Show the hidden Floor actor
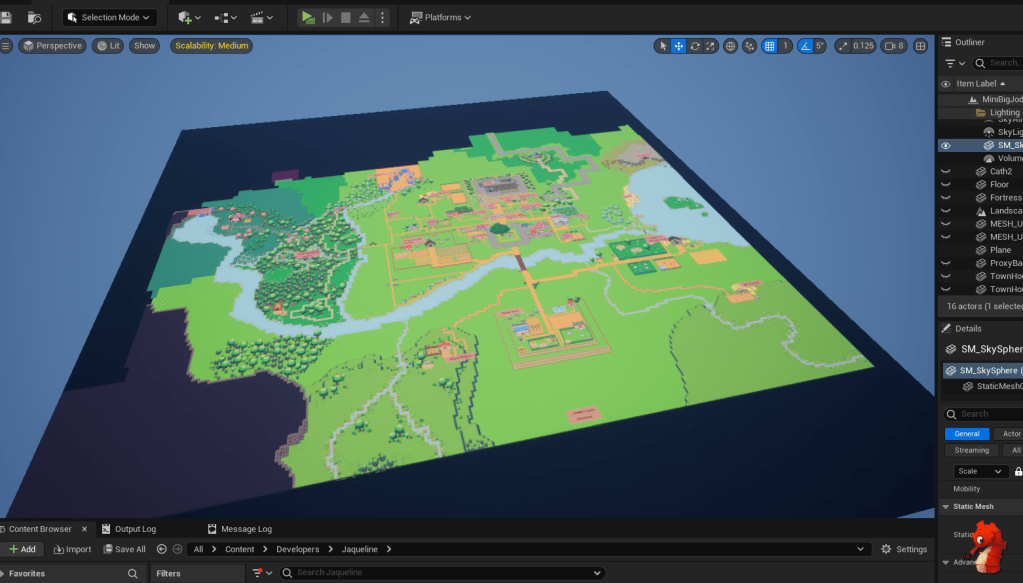1023x583 pixels. (946, 185)
